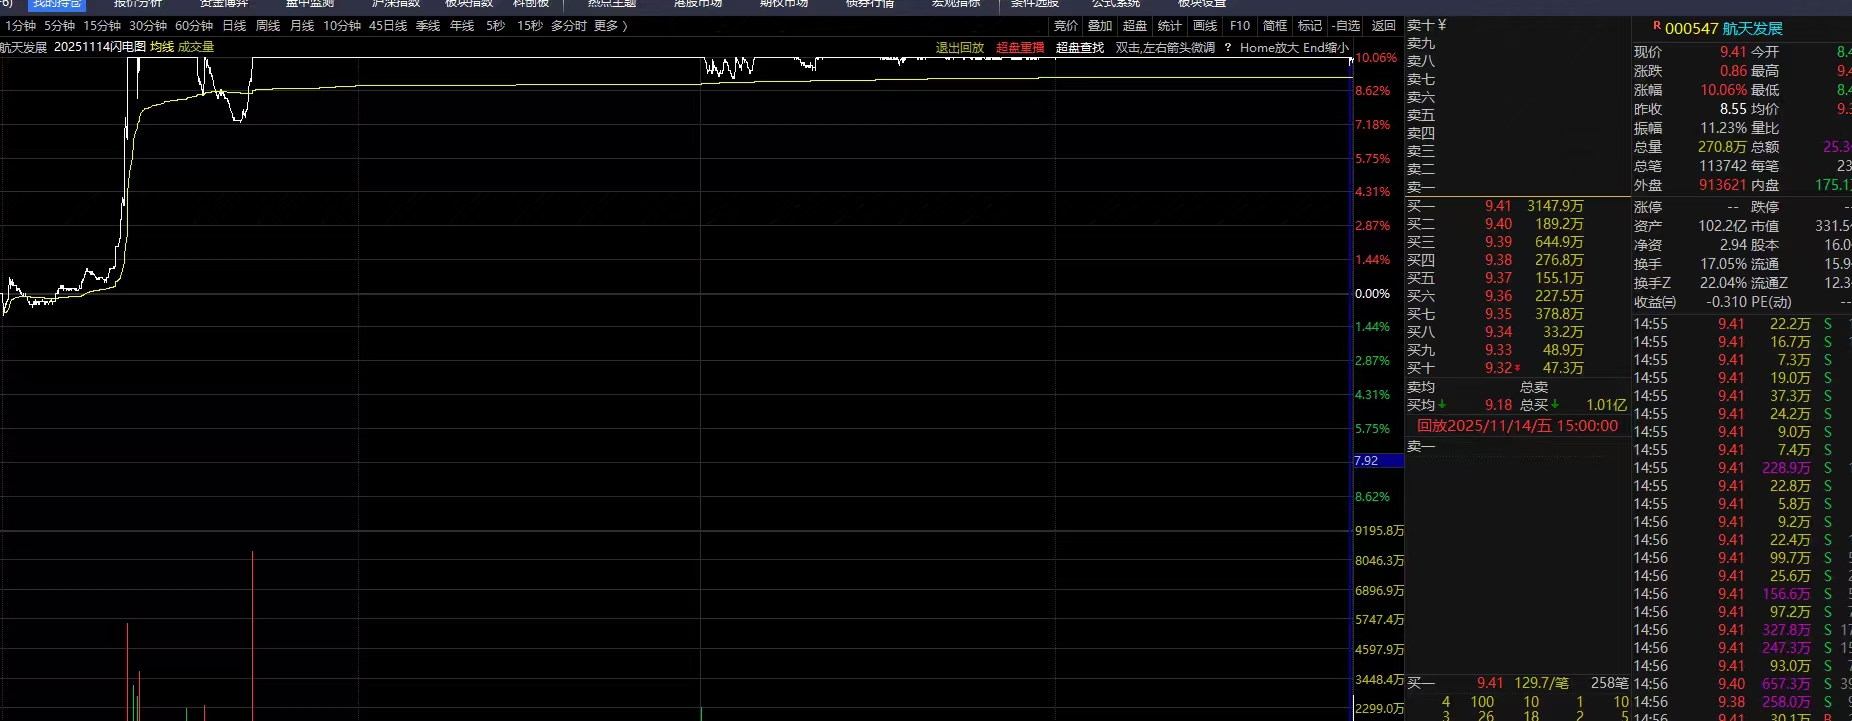Image resolution: width=1852 pixels, height=721 pixels.
Task: Select 买二 bid row at 9.40
Action: coord(1516,224)
